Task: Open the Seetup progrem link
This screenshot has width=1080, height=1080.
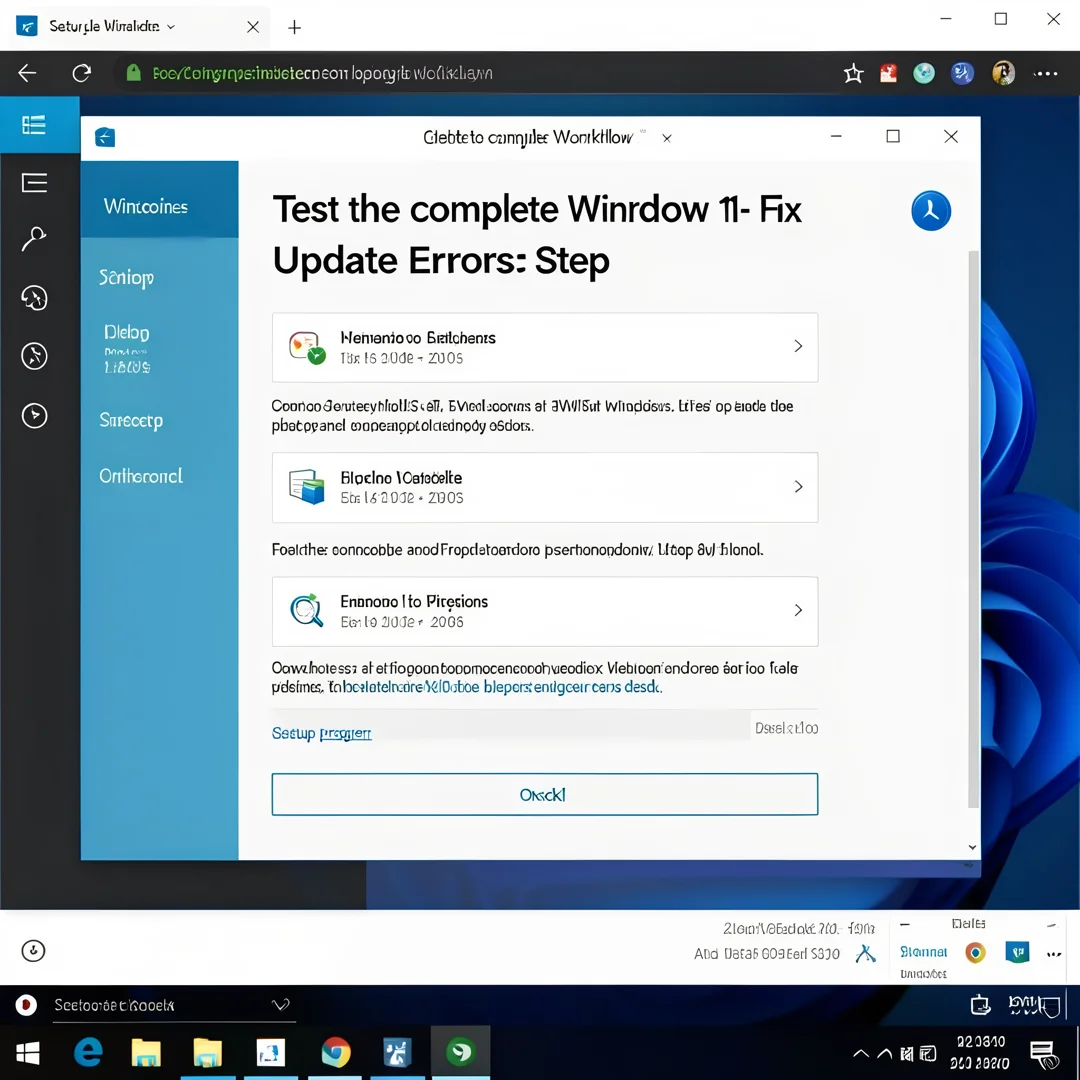Action: pyautogui.click(x=322, y=733)
